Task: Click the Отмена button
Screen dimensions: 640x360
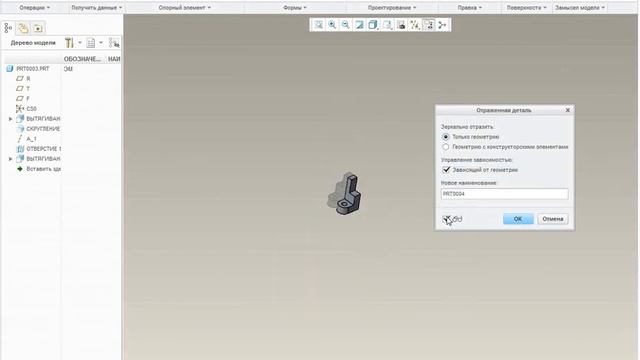Action: [553, 219]
